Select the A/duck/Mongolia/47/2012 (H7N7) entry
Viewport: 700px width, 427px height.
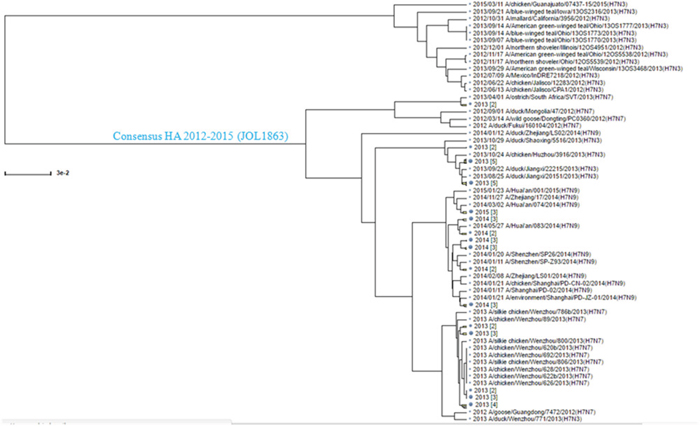(x=535, y=111)
